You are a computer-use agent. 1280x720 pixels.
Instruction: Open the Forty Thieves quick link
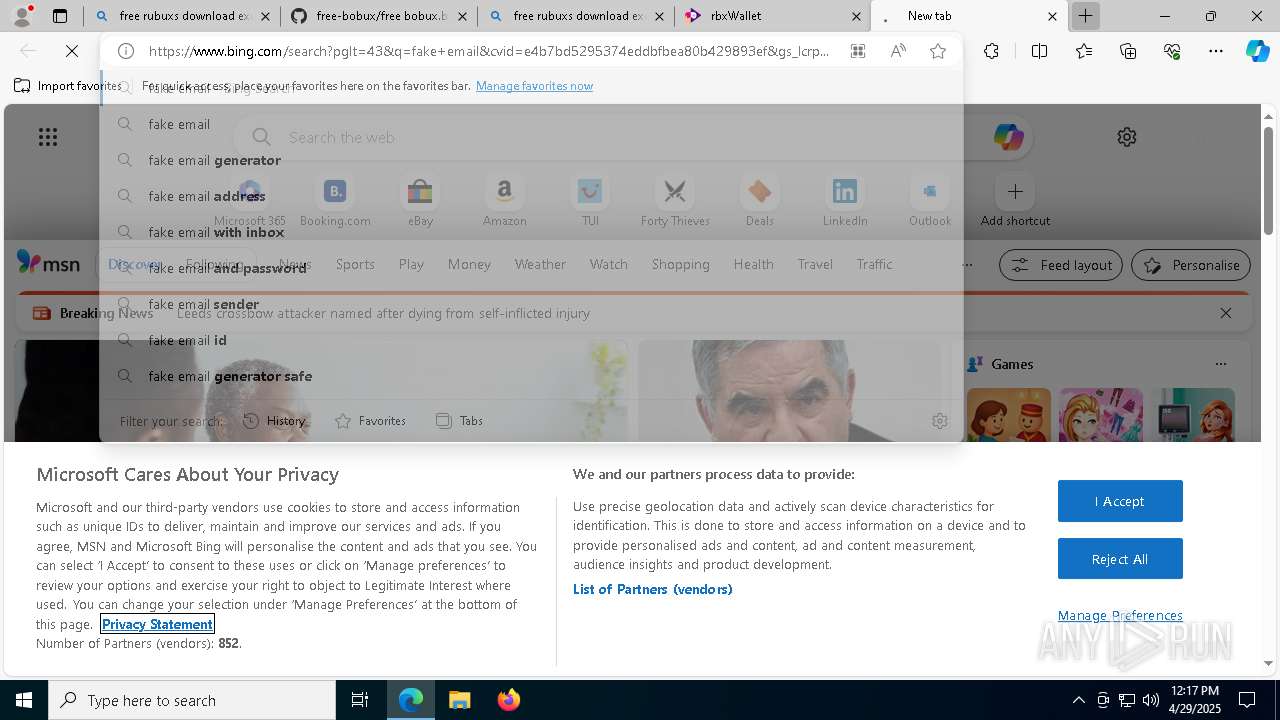(x=675, y=201)
